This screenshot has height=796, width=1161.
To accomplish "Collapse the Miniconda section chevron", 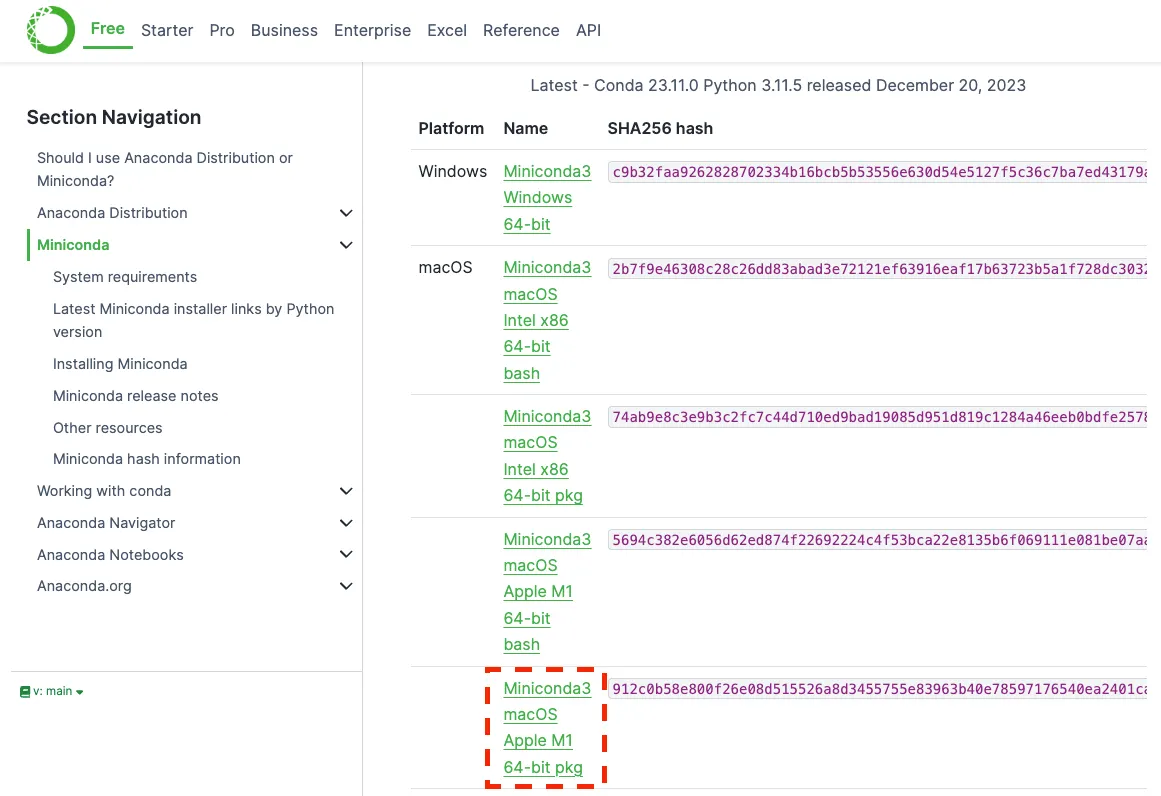I will pos(346,245).
